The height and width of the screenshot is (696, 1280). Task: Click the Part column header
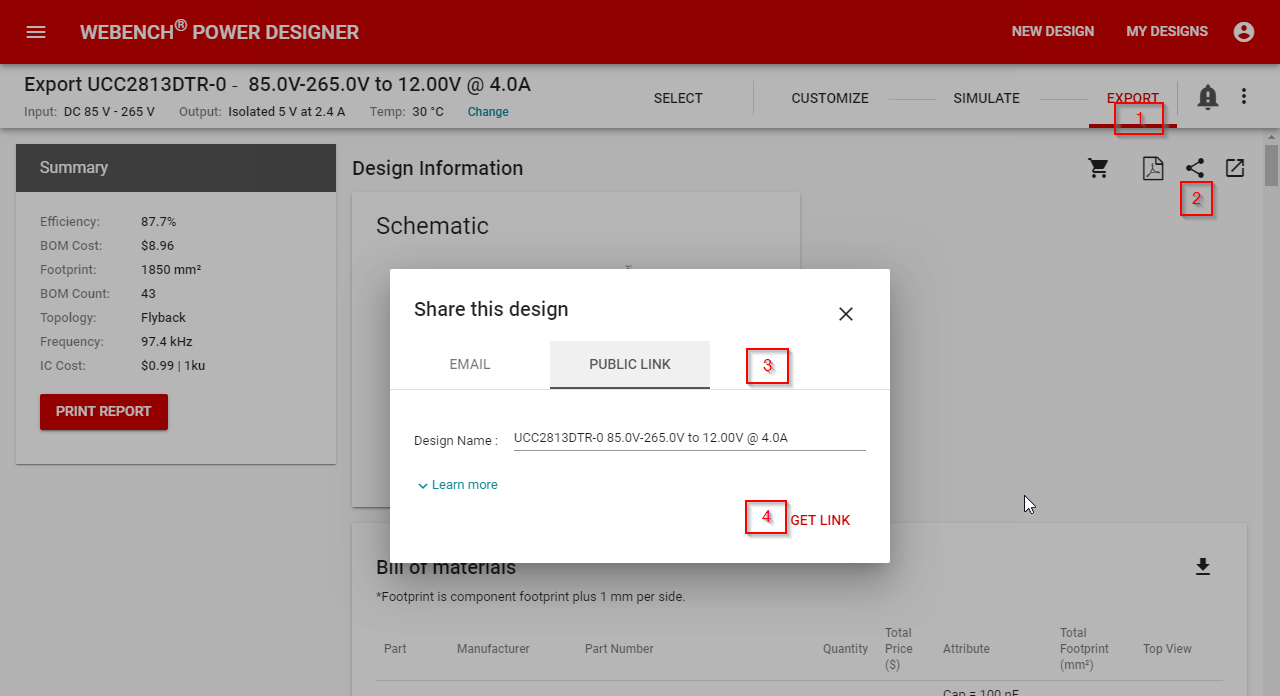click(x=395, y=649)
